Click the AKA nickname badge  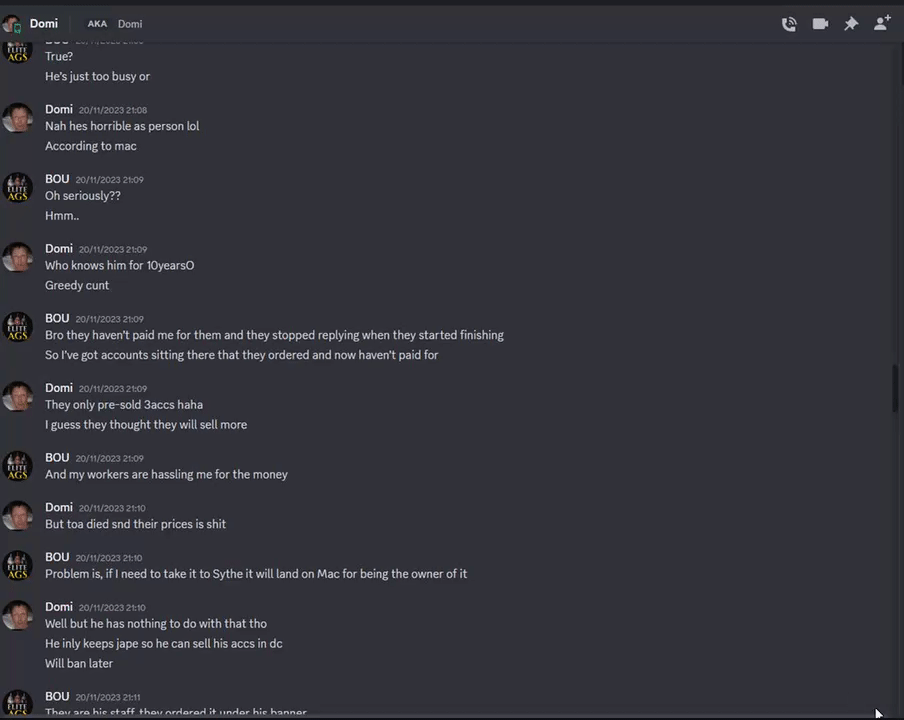97,24
